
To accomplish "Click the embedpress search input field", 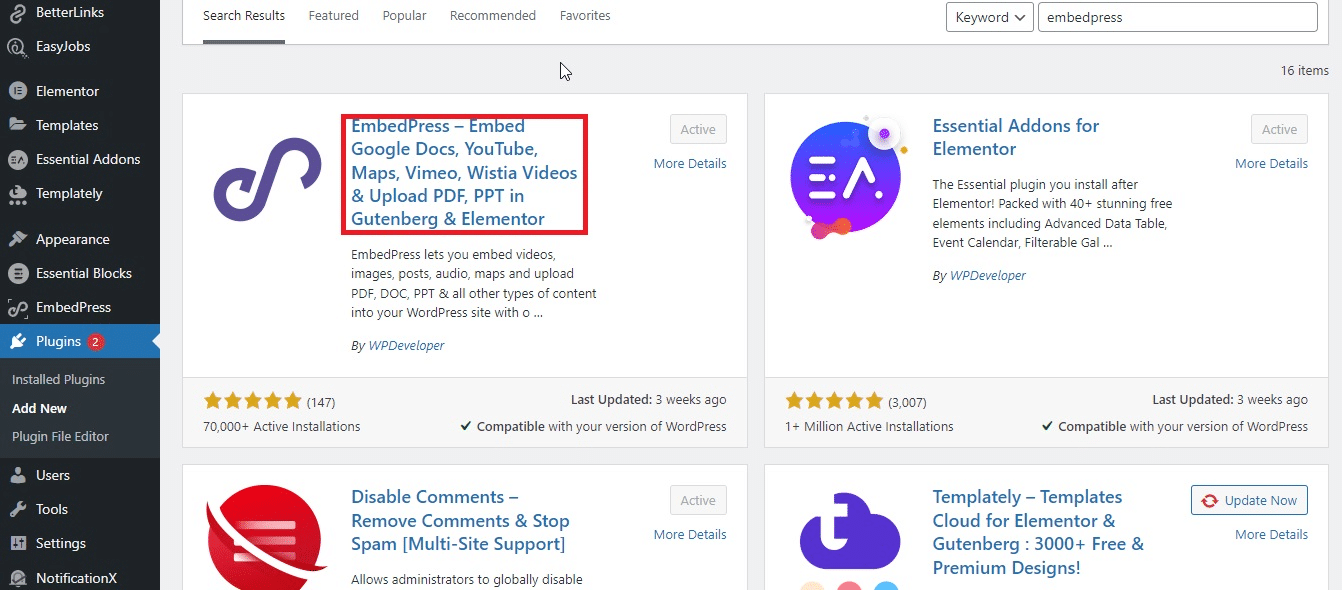I will (x=1177, y=17).
